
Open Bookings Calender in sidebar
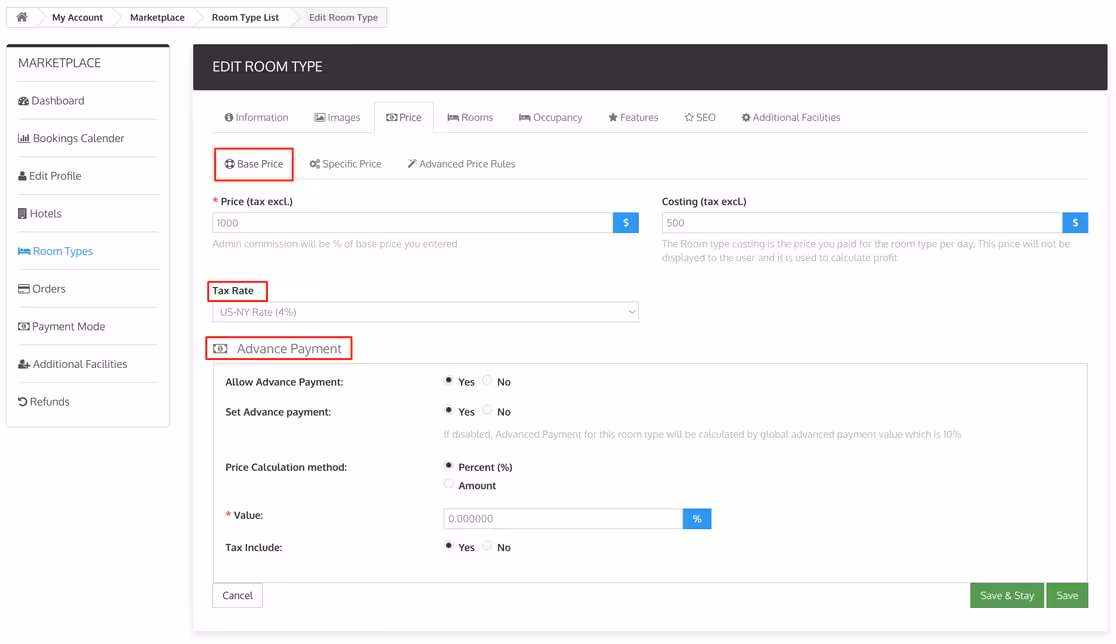point(71,138)
